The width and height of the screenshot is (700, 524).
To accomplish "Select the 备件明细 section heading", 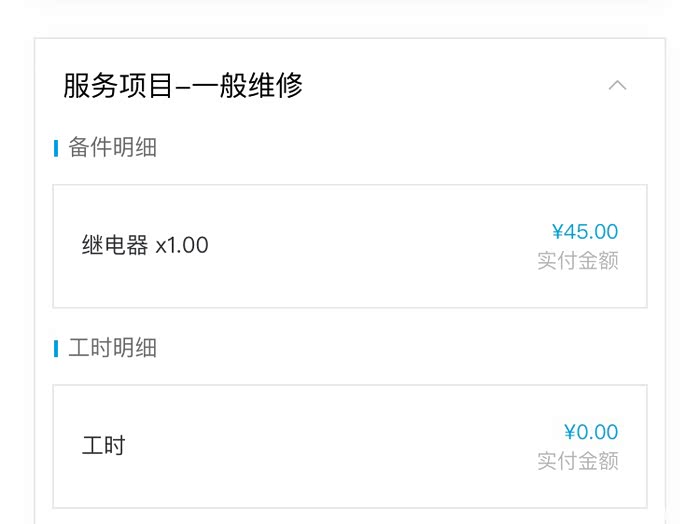I will 113,148.
